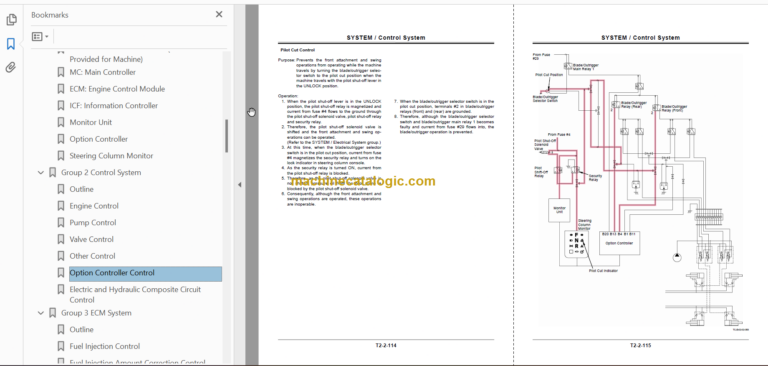Click the Bookmarks panel title

point(49,15)
